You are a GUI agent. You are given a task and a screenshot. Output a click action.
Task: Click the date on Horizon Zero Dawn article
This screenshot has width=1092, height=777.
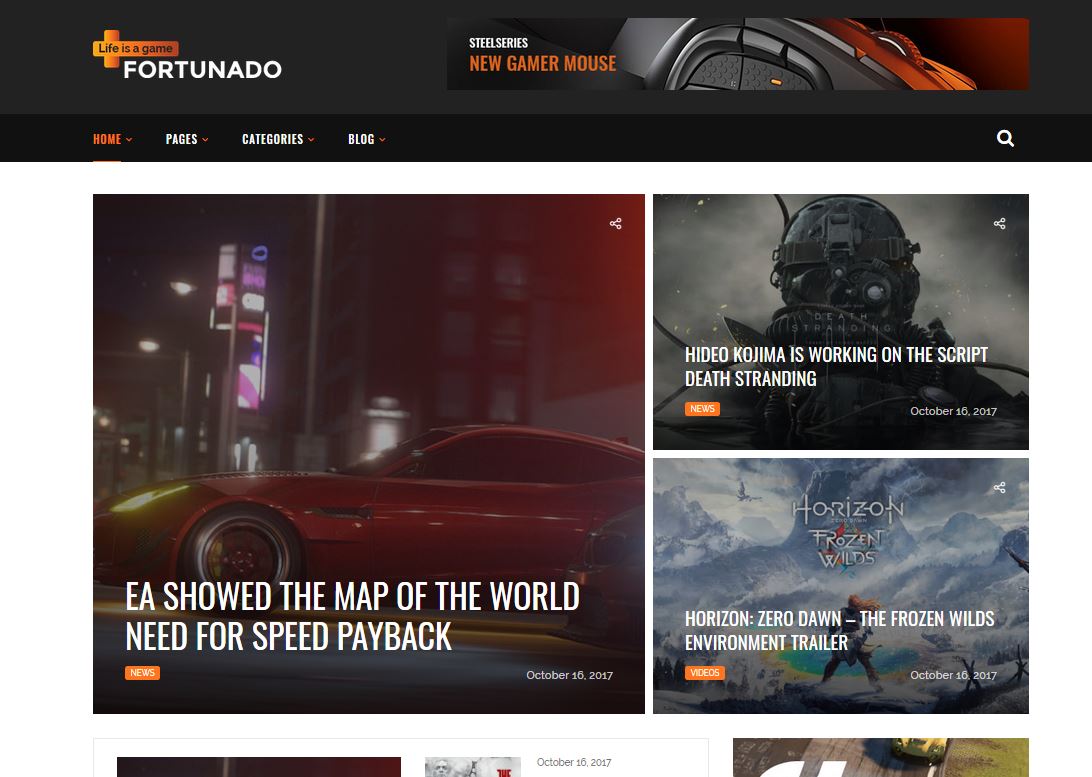pyautogui.click(x=953, y=675)
